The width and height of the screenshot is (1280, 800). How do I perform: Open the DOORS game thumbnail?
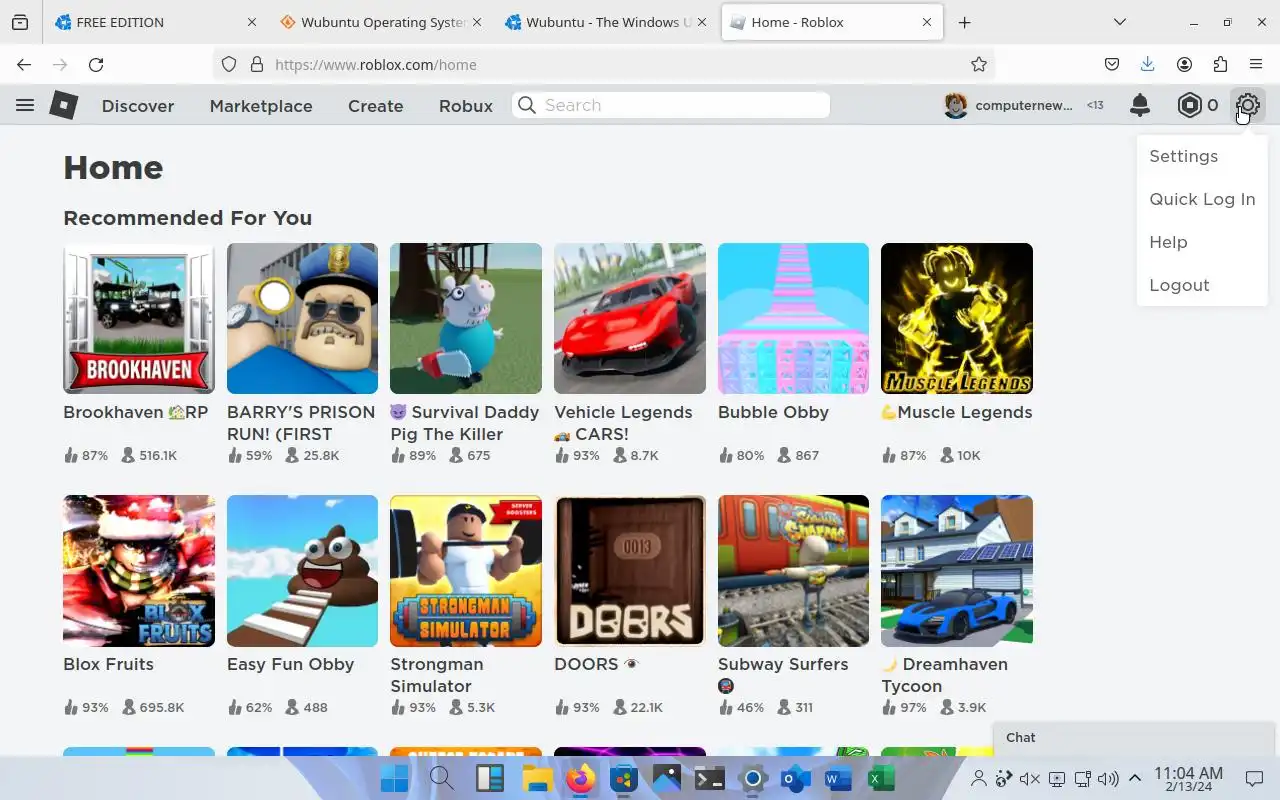tap(630, 571)
